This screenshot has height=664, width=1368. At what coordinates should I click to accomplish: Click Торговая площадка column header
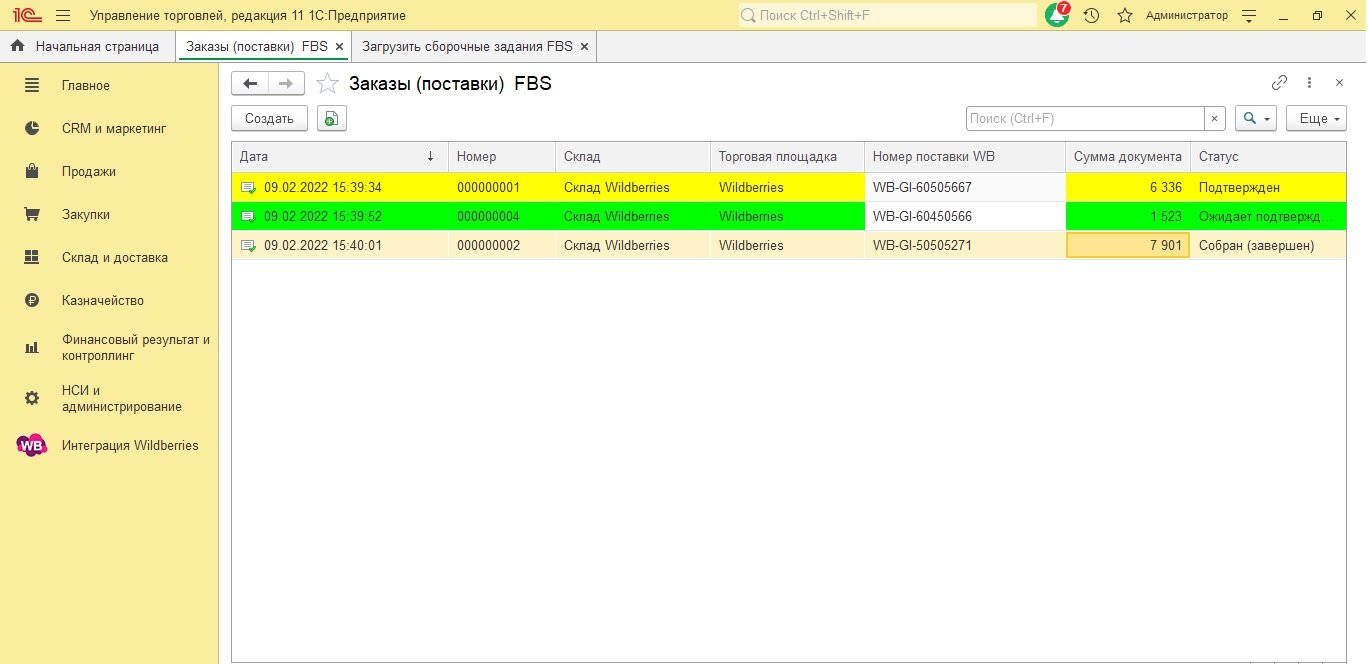[x=787, y=157]
